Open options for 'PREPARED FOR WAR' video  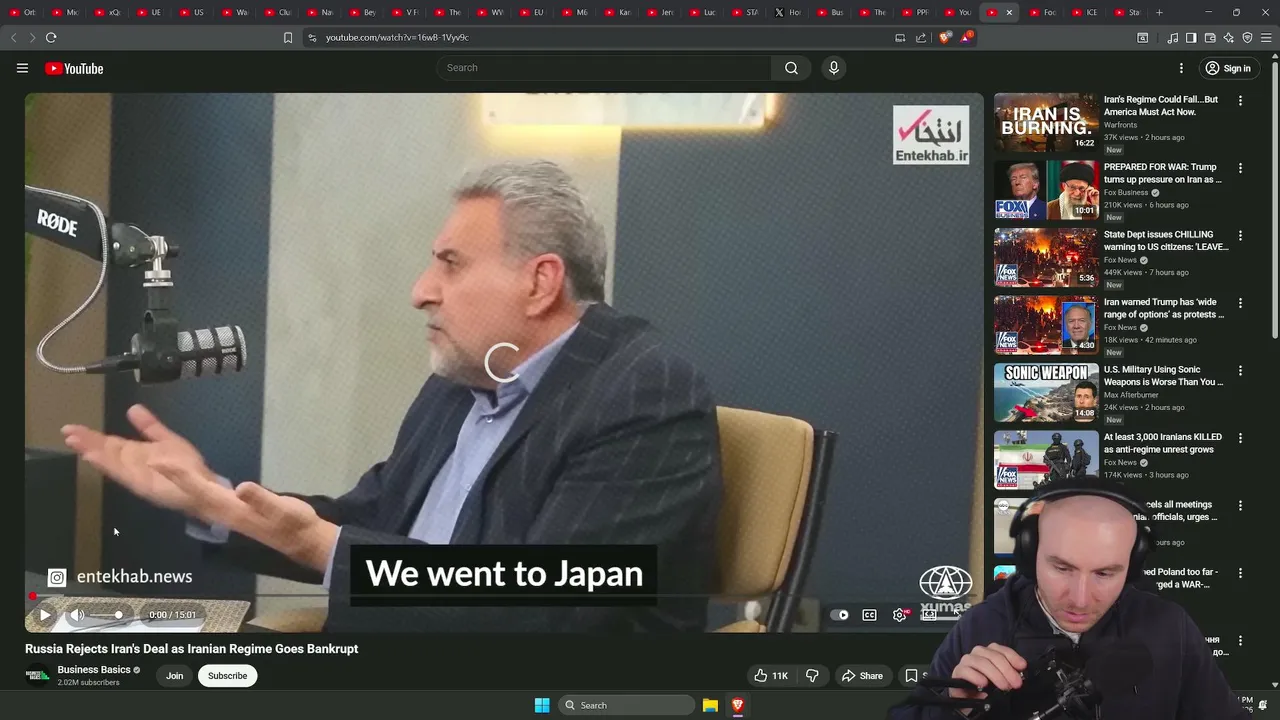pyautogui.click(x=1240, y=168)
